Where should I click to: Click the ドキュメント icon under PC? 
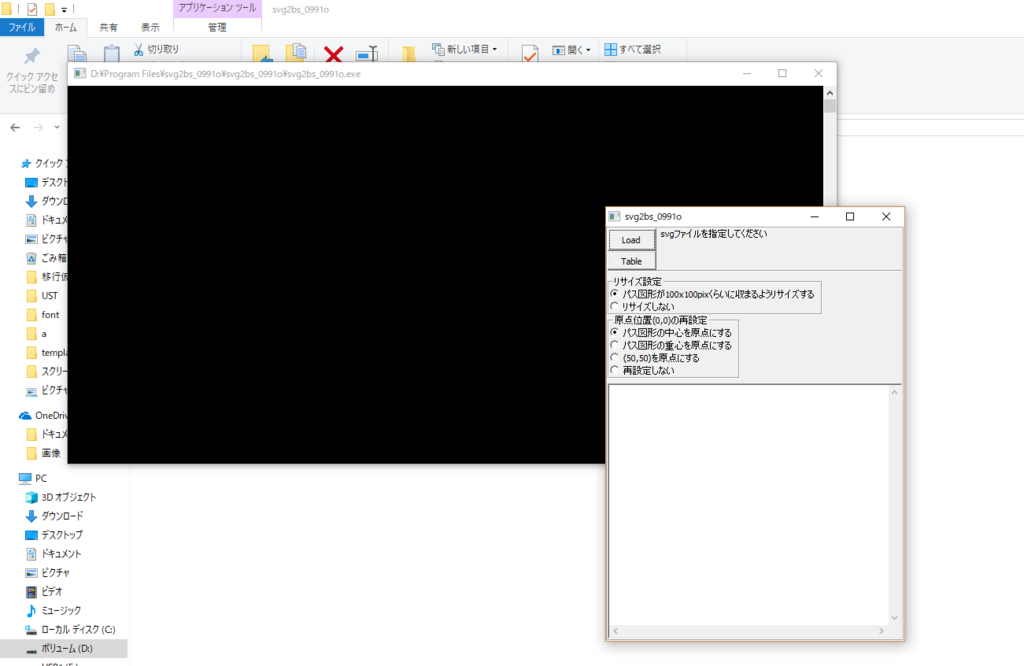pyautogui.click(x=31, y=554)
